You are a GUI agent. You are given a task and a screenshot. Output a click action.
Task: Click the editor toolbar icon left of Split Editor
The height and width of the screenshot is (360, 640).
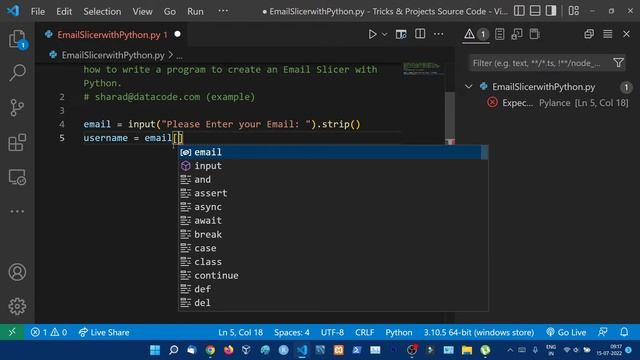401,35
